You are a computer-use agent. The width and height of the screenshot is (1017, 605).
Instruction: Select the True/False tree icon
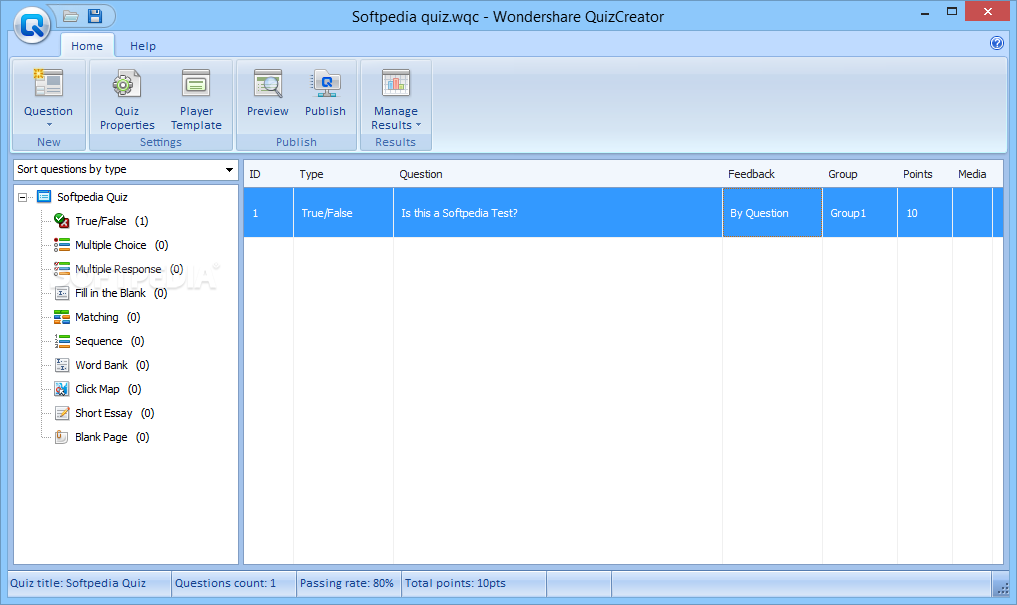tap(62, 221)
